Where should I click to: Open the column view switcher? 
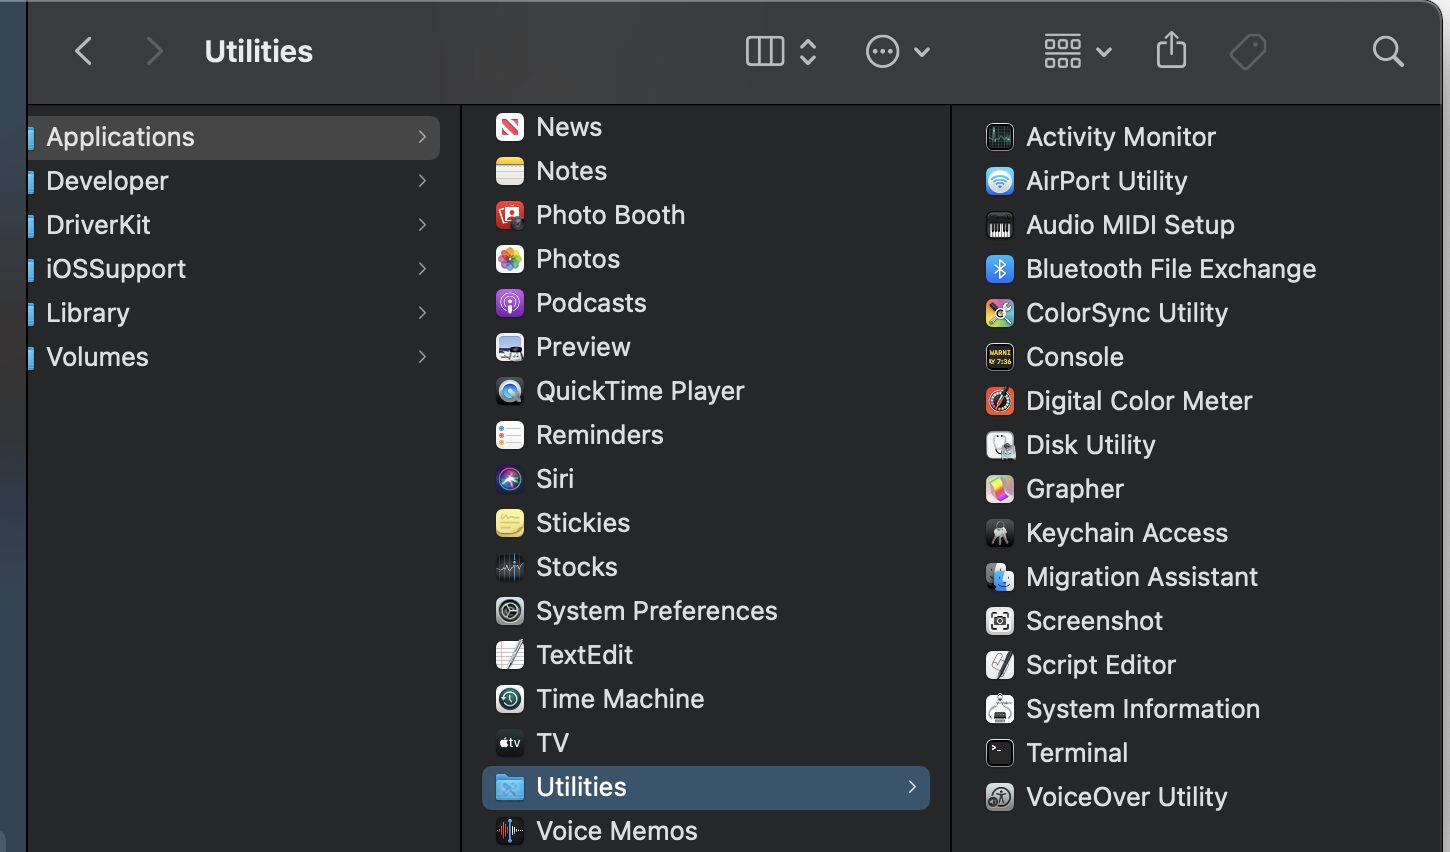(781, 51)
